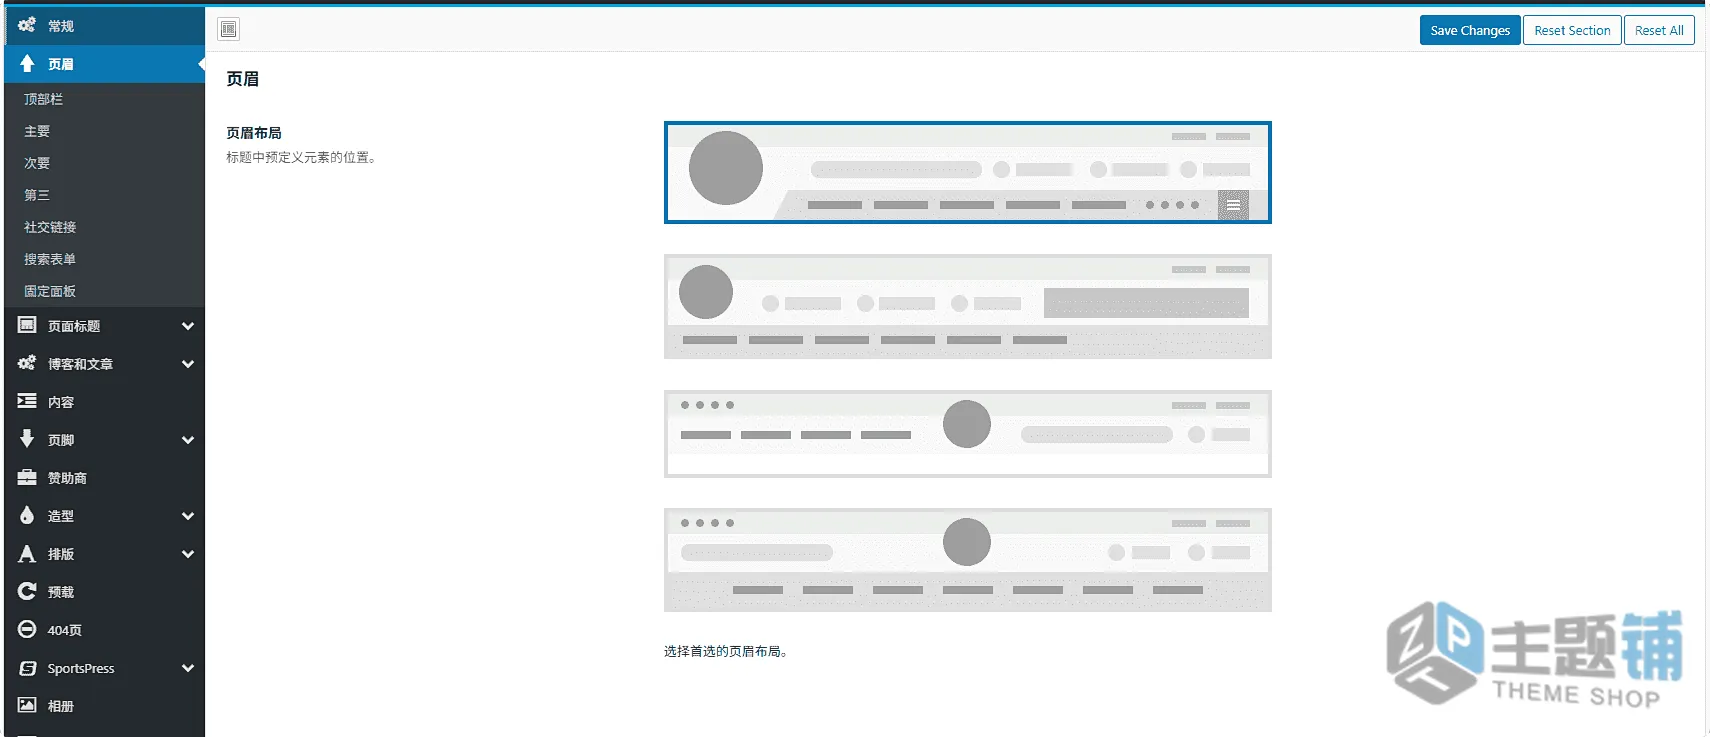This screenshot has width=1710, height=737.
Task: Open the 常规 settings section
Action: [x=104, y=25]
